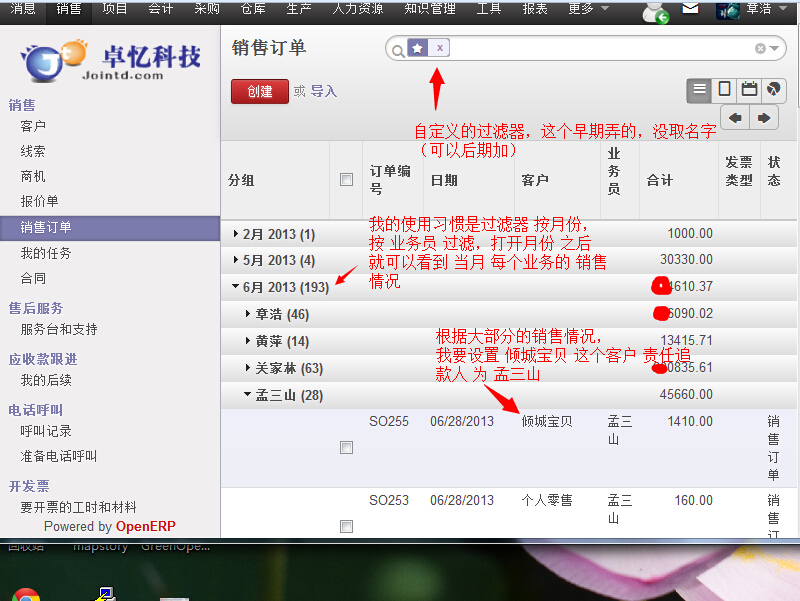Screen dimensions: 800x601
Task: Open the calendar view icon
Action: click(749, 90)
